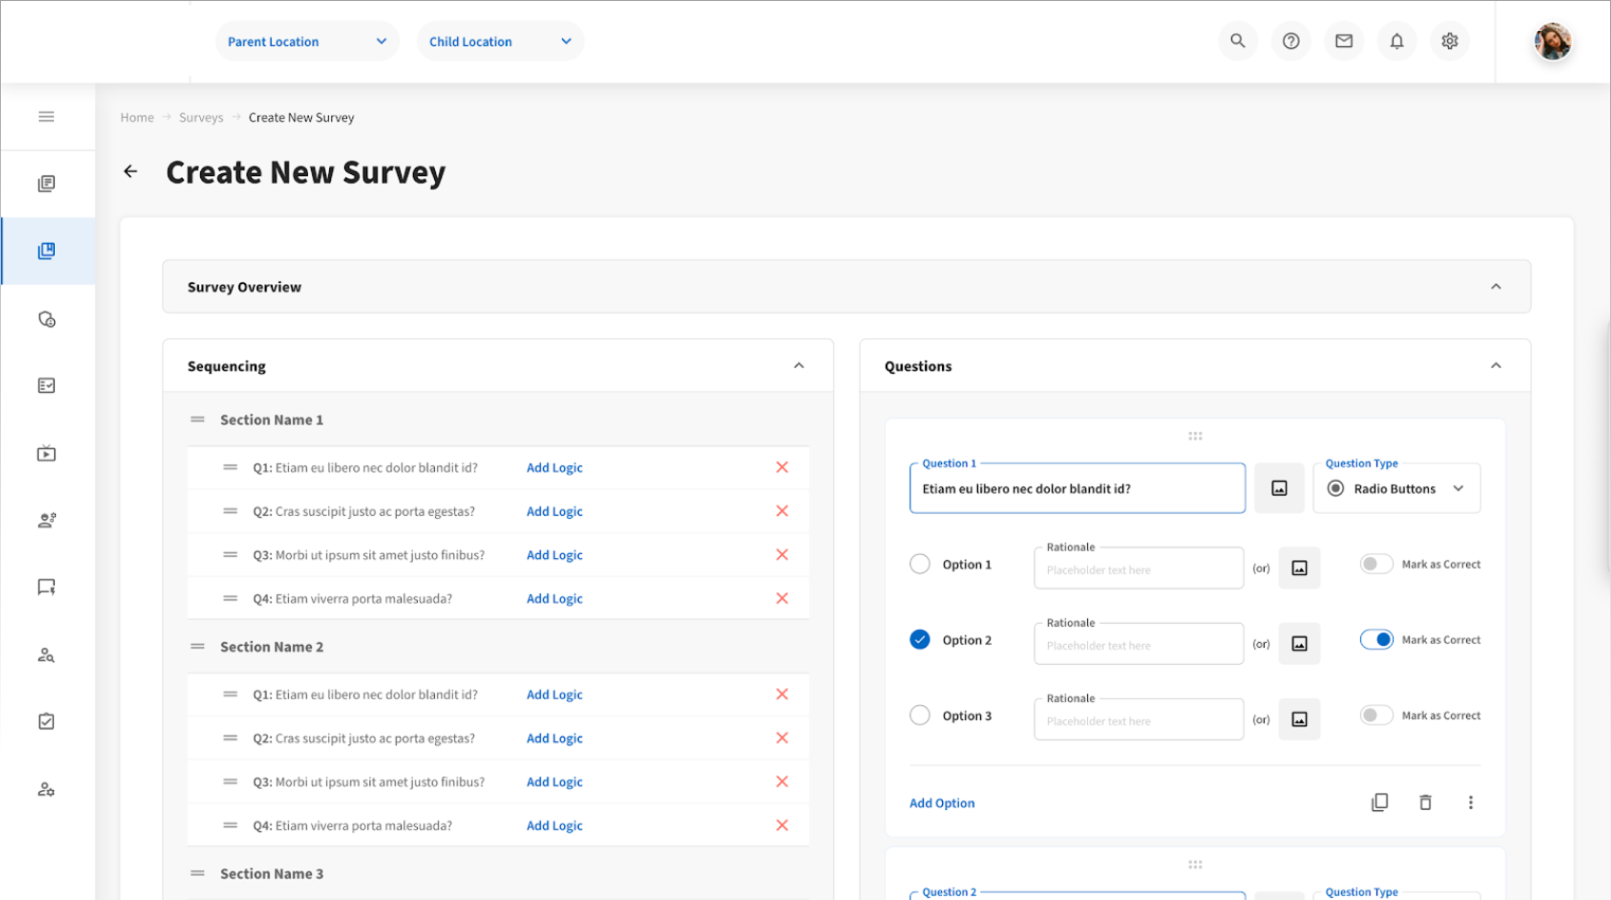Open the settings gear icon

coord(1450,41)
